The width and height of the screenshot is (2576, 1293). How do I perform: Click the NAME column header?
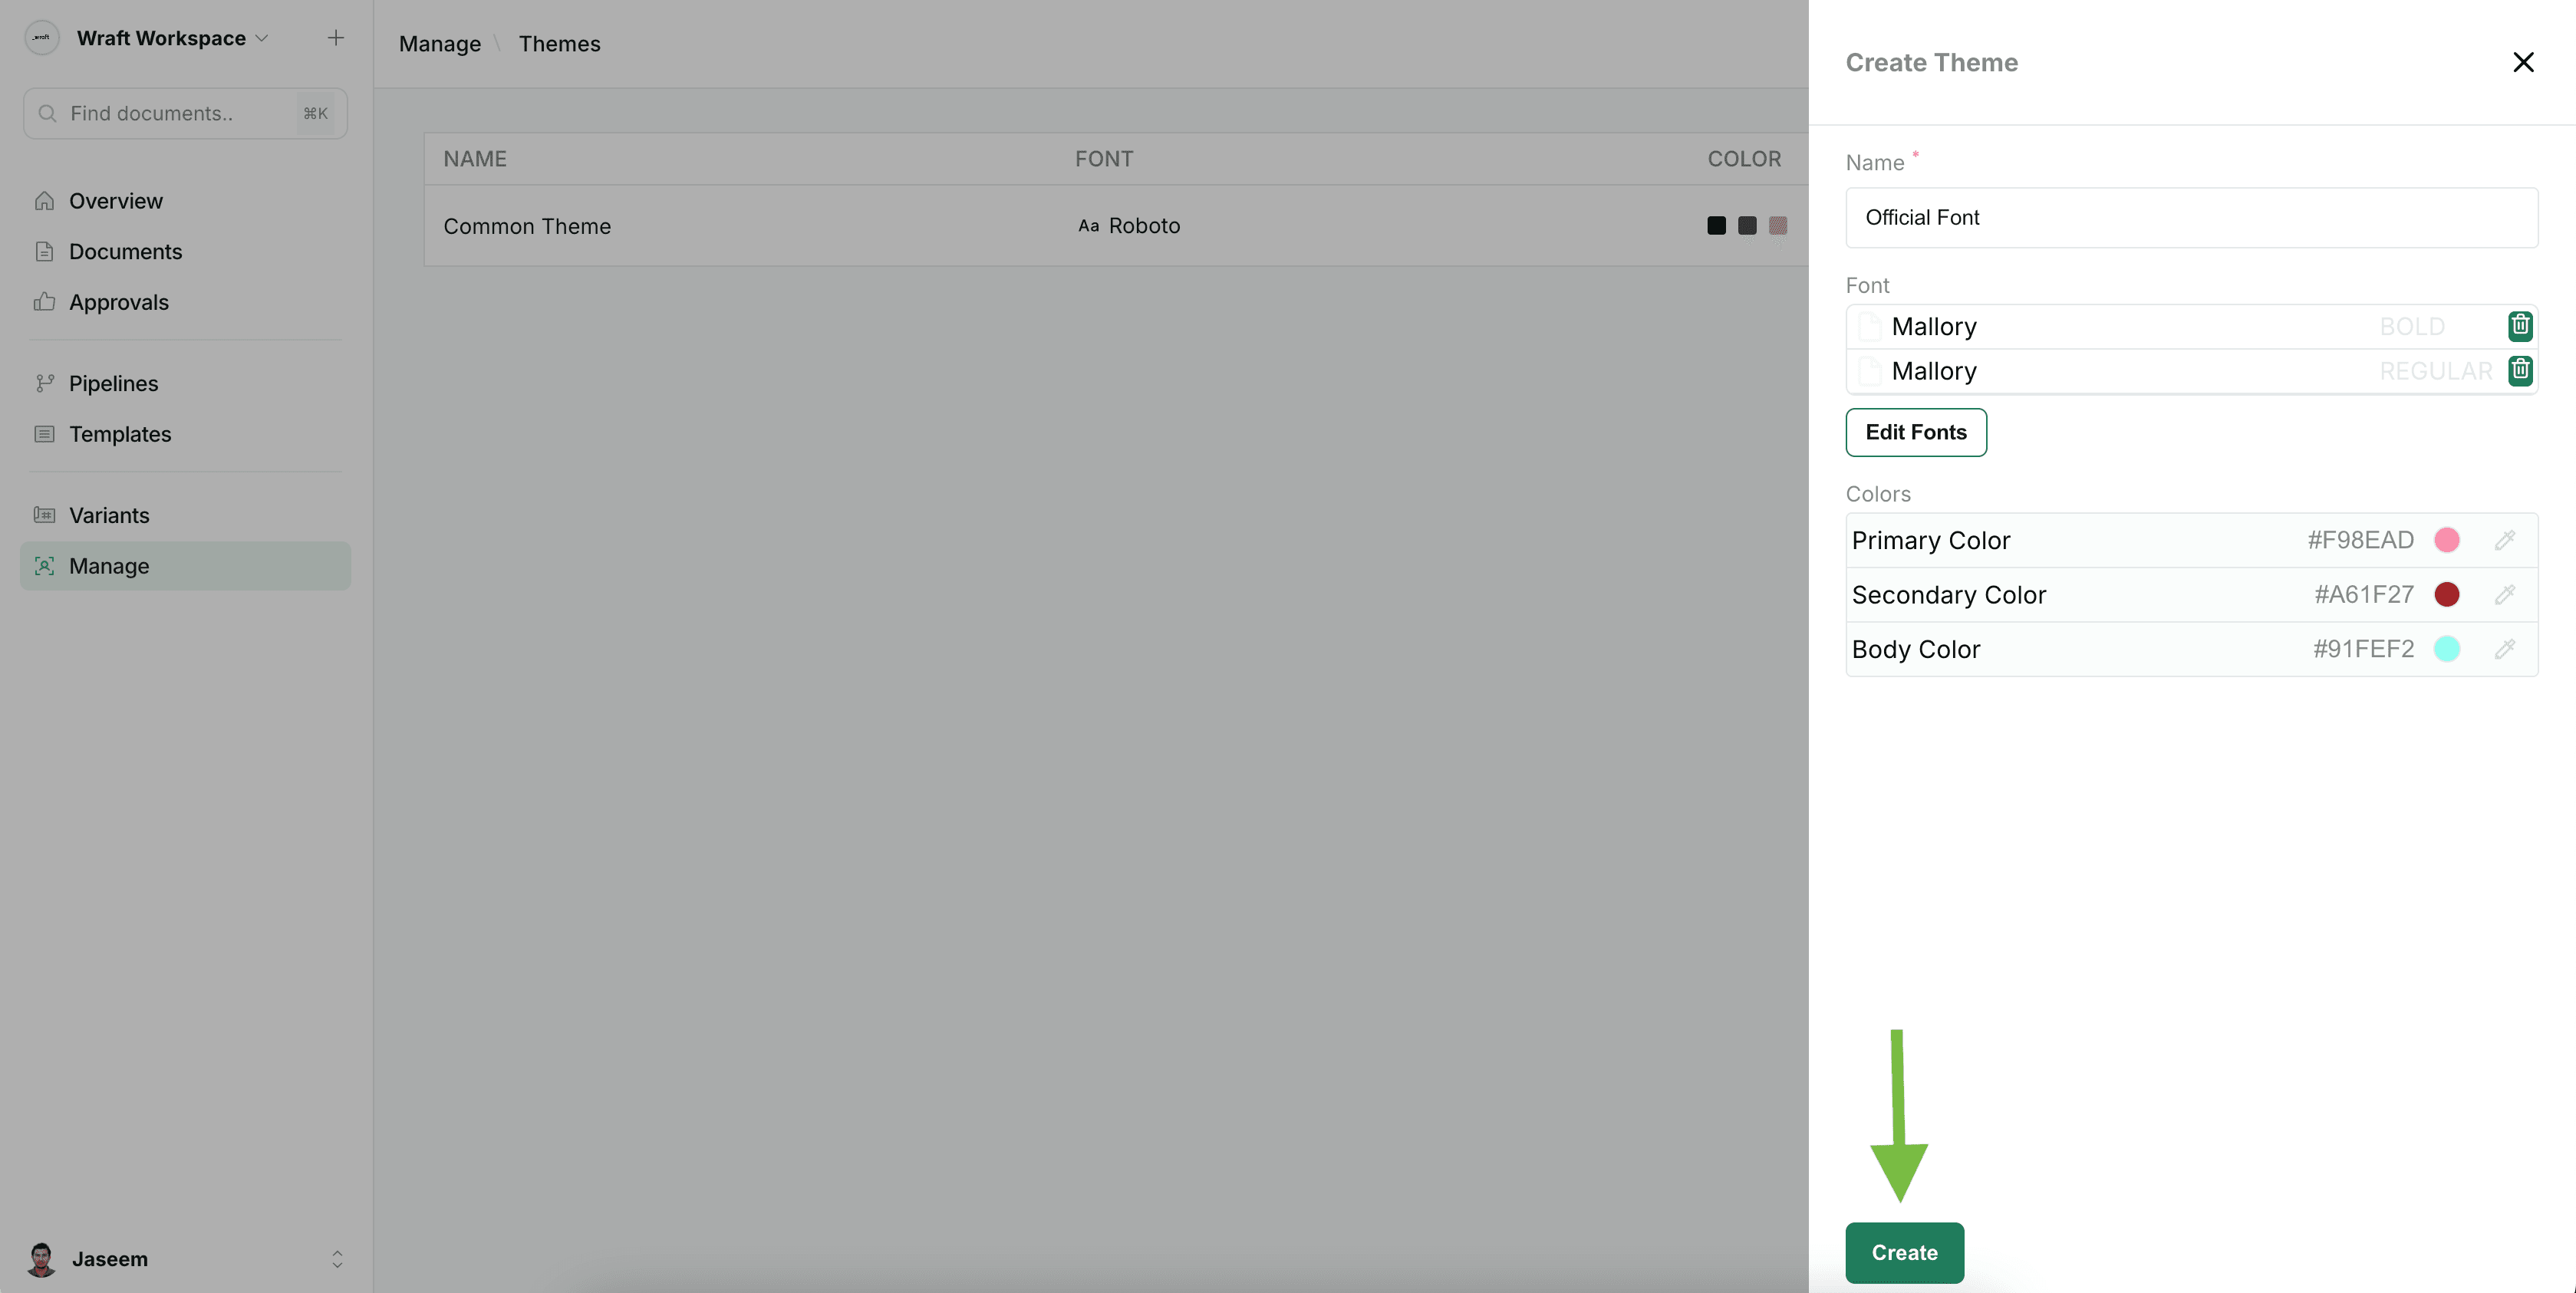click(x=475, y=159)
